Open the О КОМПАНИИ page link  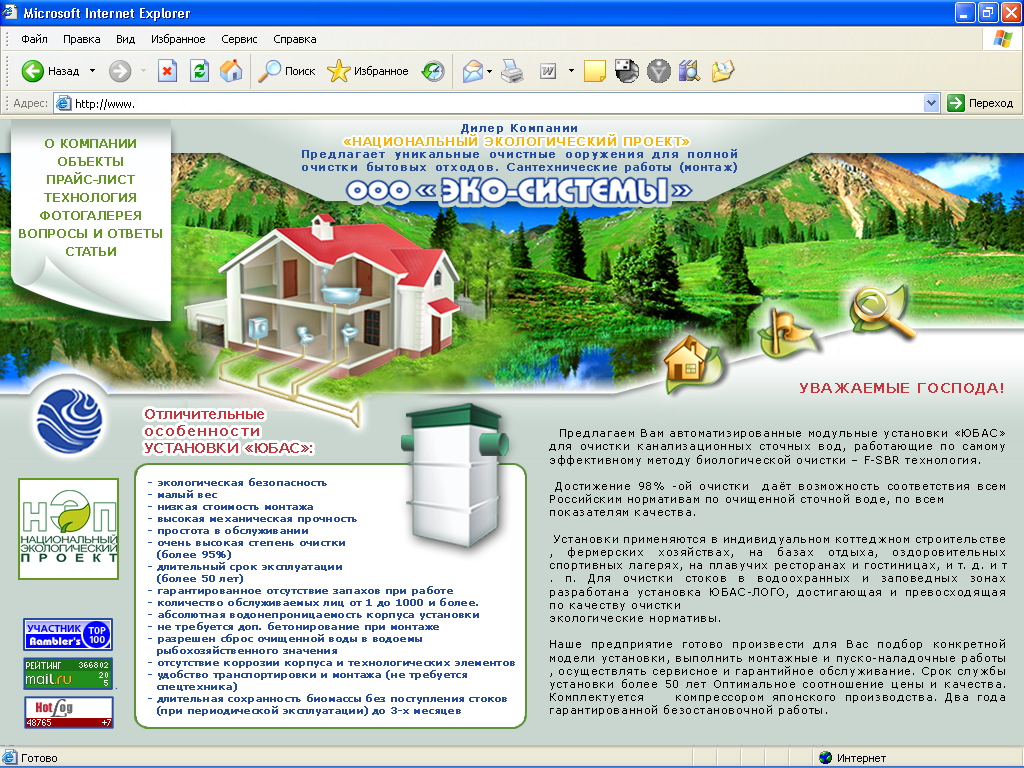click(90, 143)
